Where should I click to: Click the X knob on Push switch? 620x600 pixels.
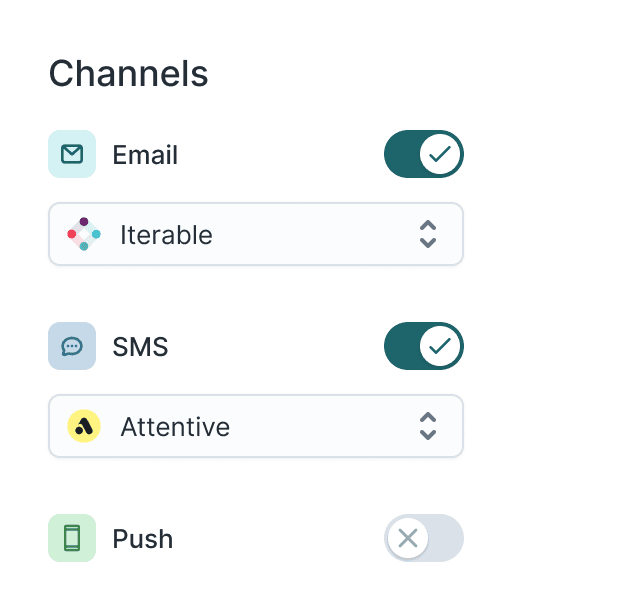point(408,538)
